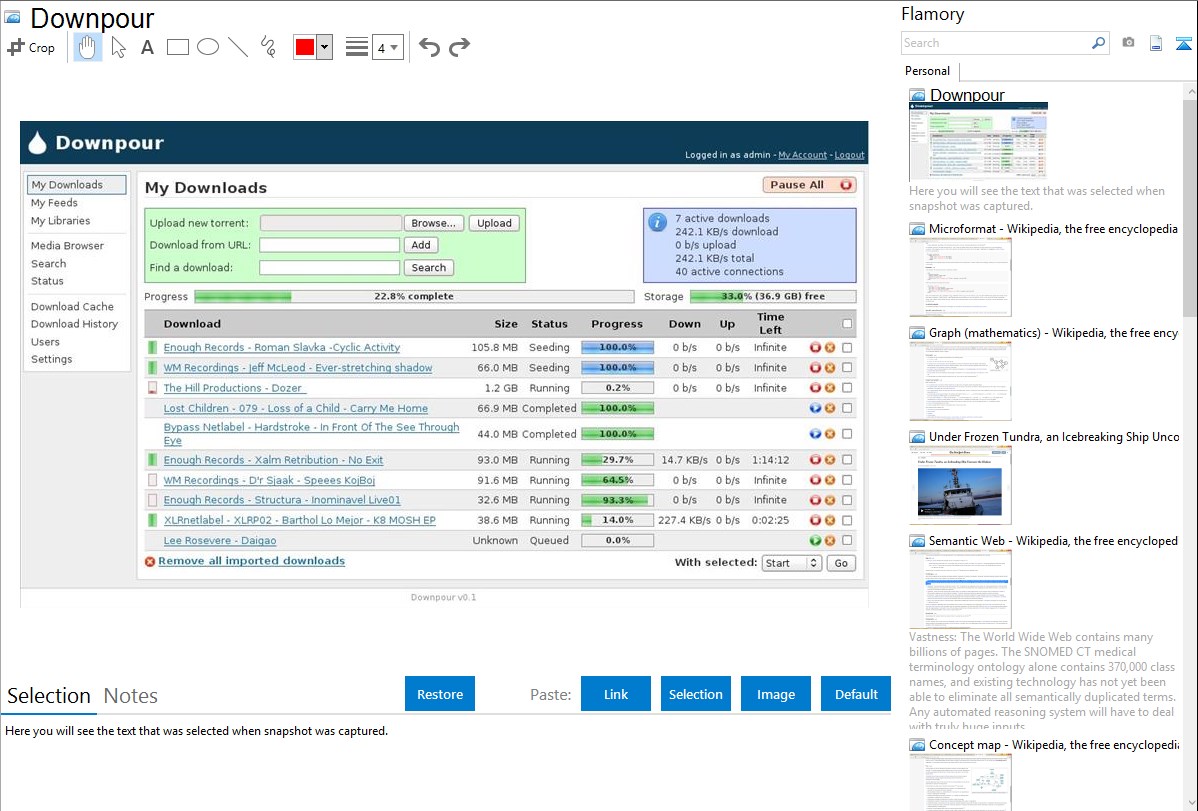1198x811 pixels.
Task: Tick checkbox for The Hill Productions Dozer row
Action: [847, 388]
